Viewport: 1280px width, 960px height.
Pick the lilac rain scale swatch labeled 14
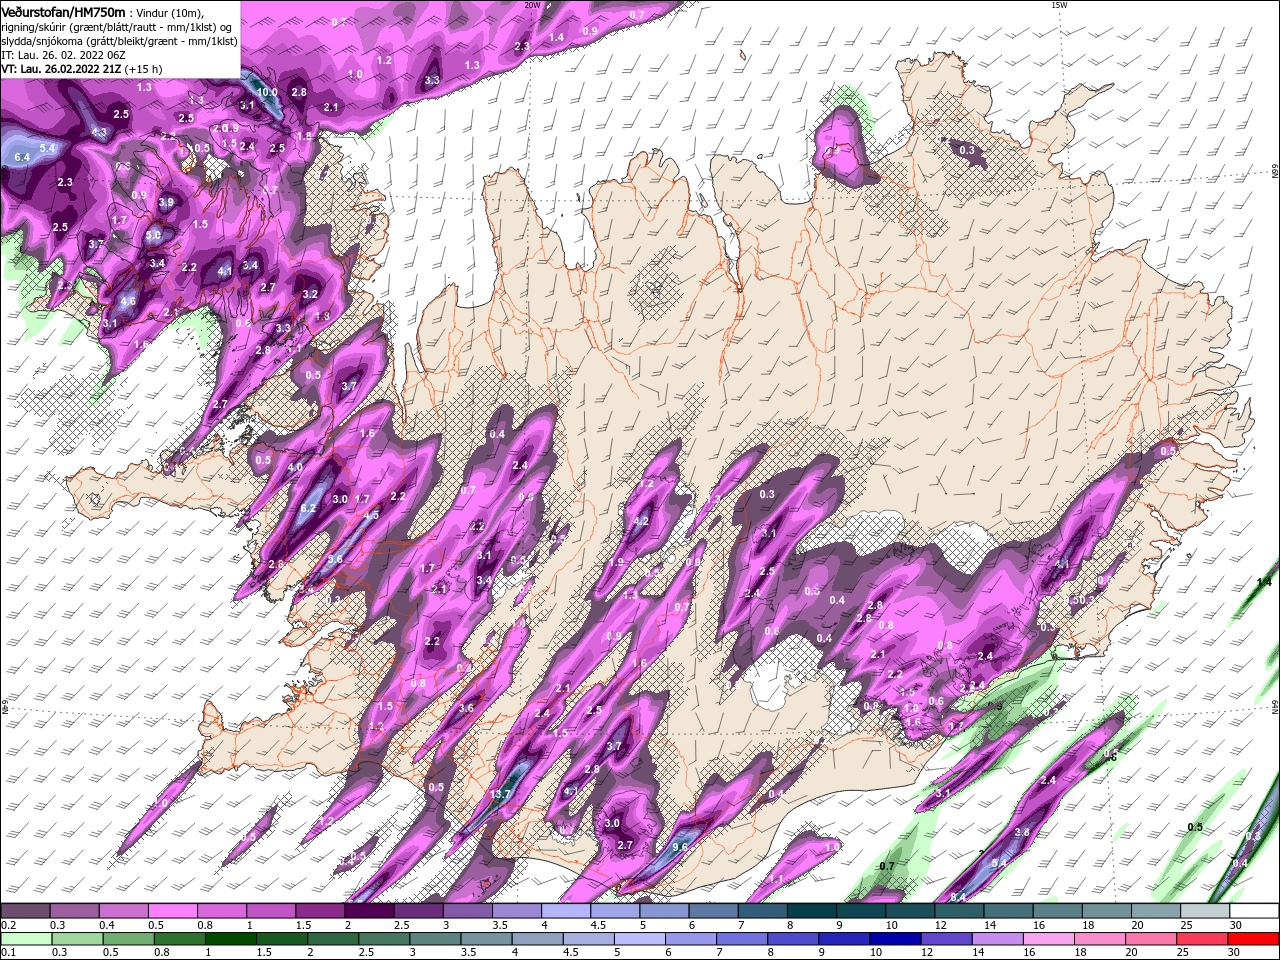point(997,939)
